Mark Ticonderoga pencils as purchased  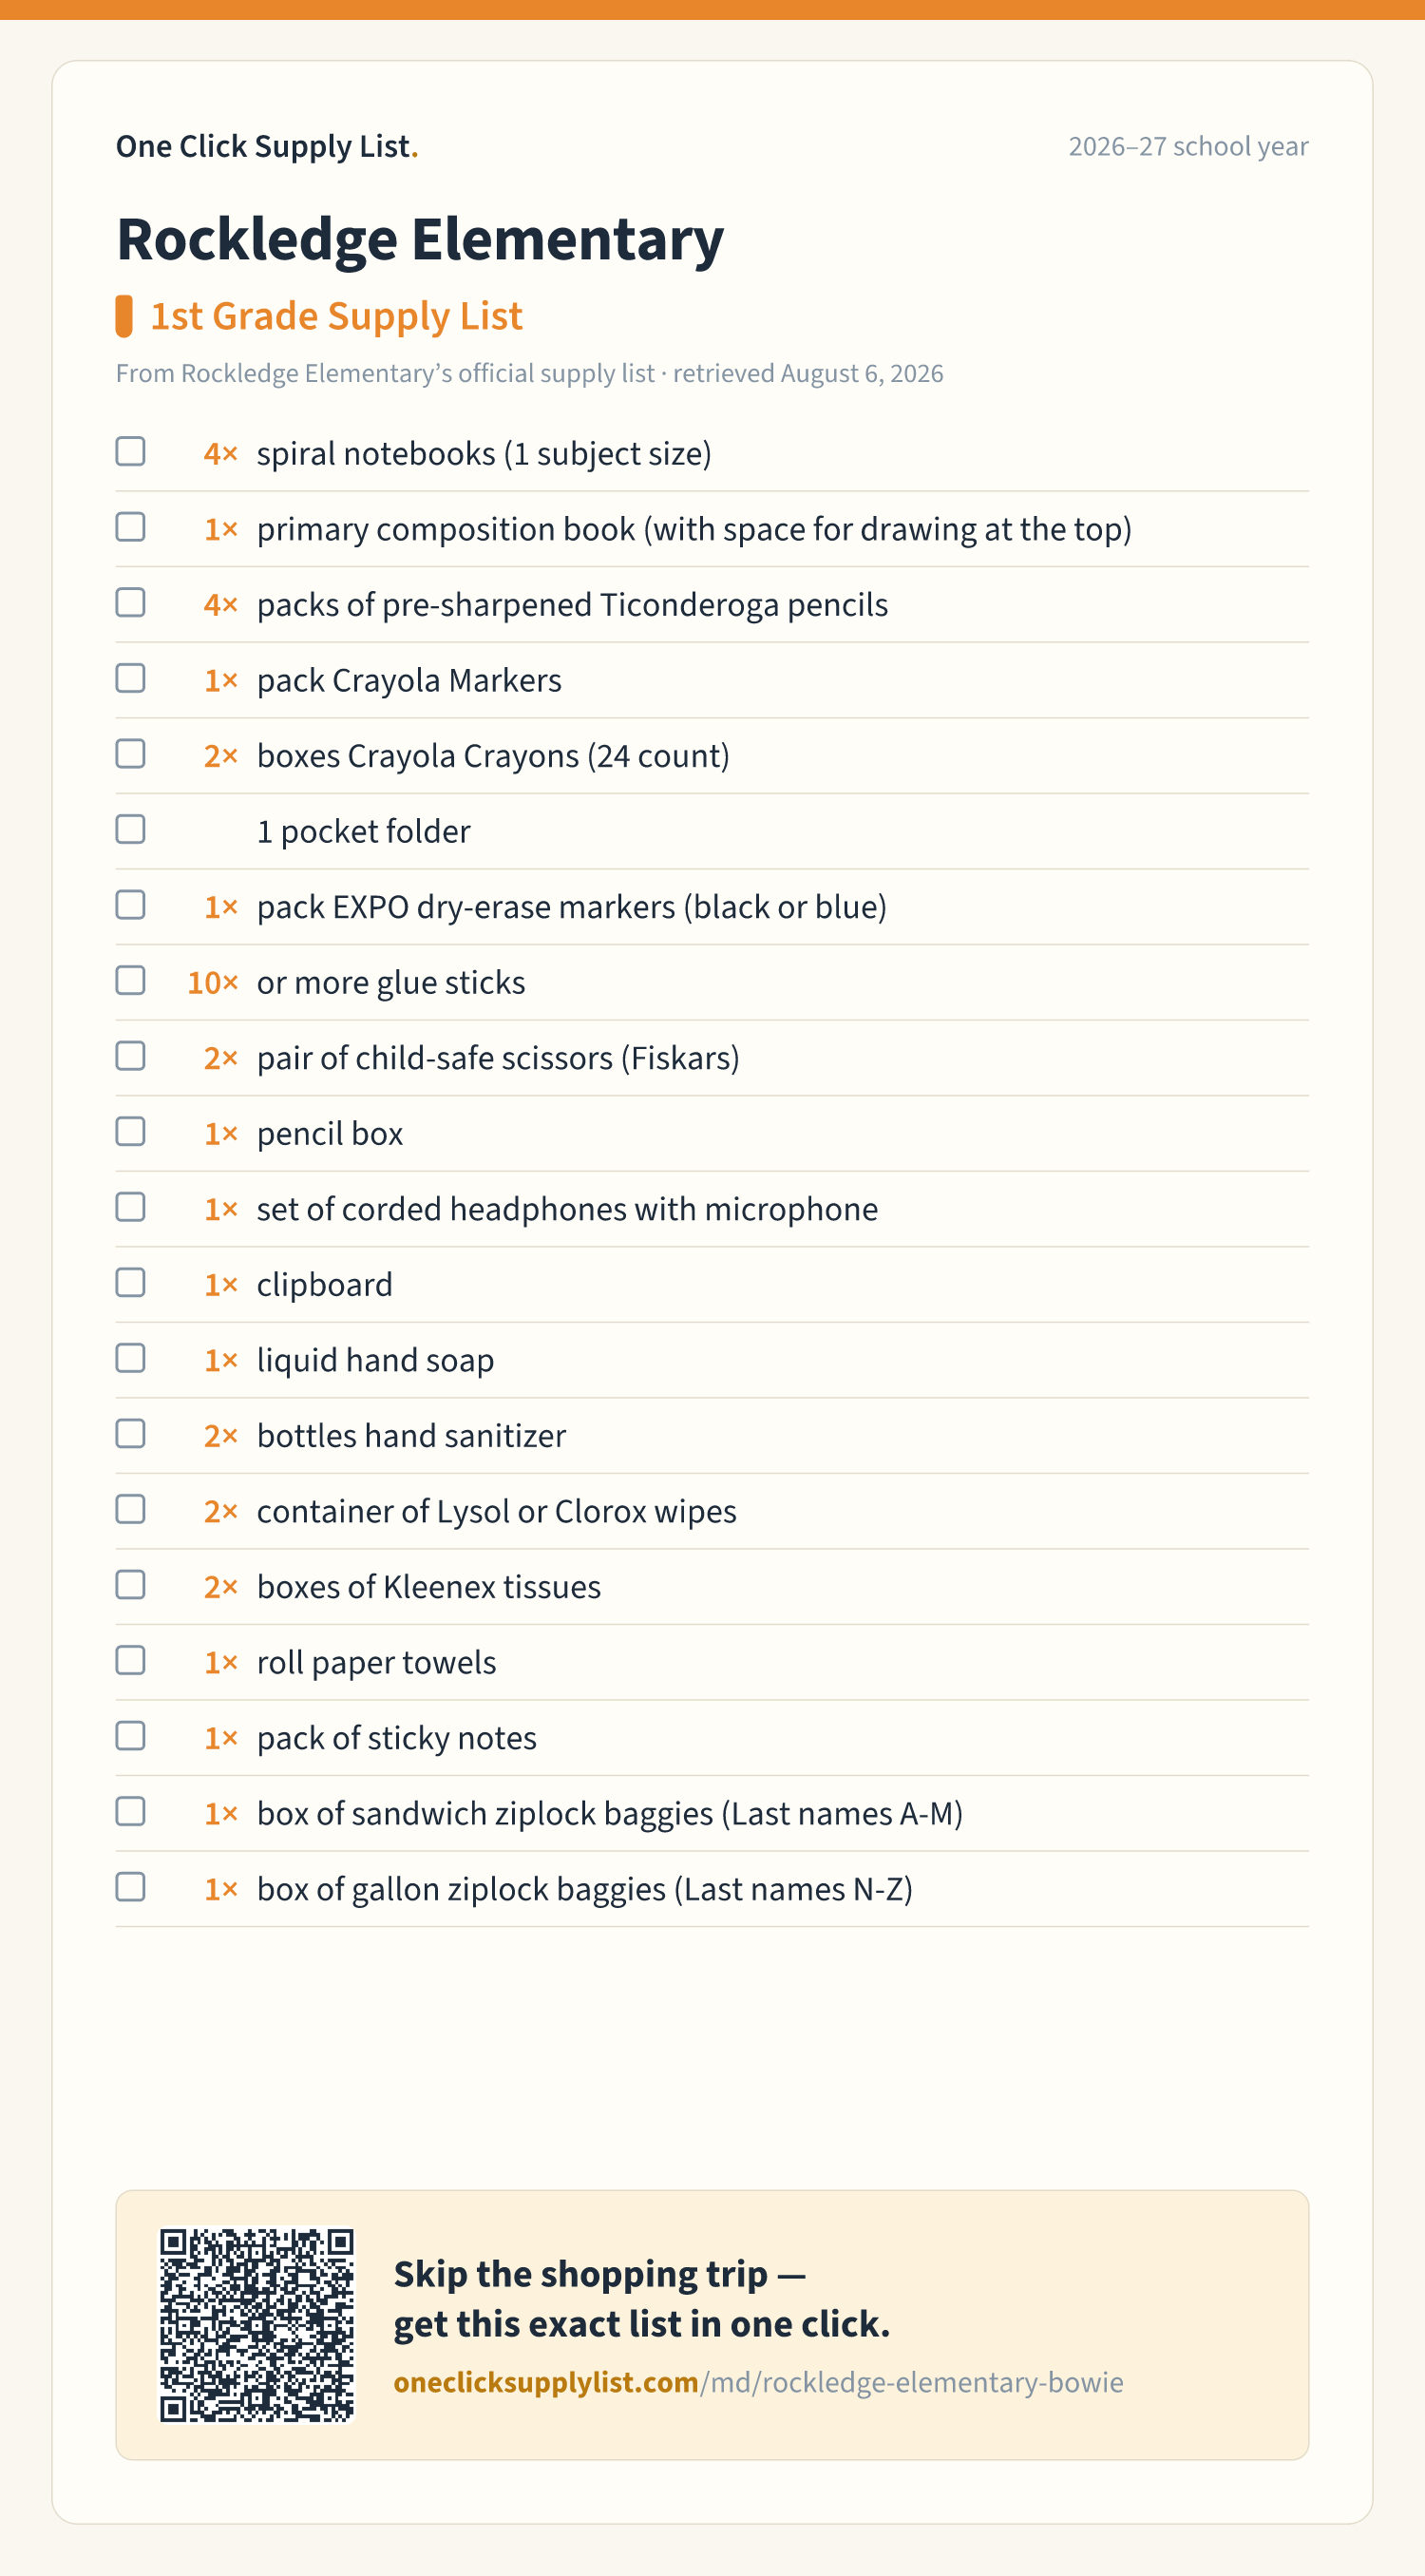pyautogui.click(x=130, y=603)
